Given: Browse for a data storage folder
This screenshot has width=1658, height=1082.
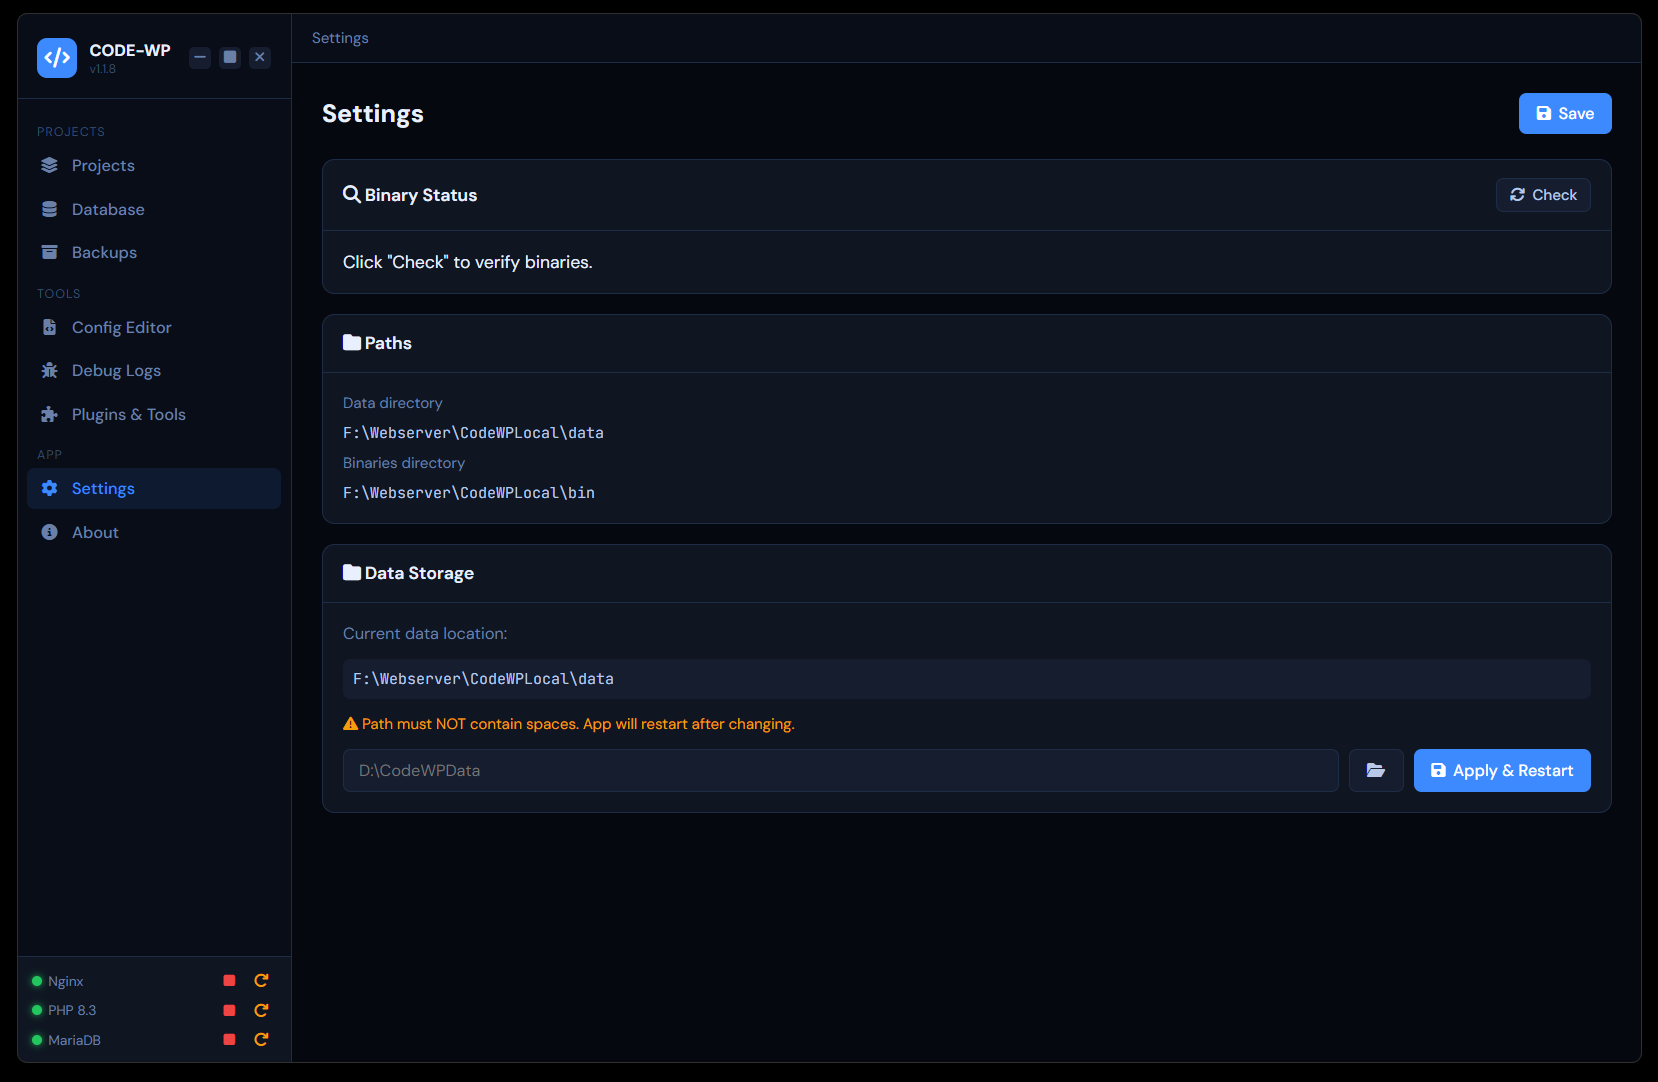Looking at the screenshot, I should tap(1375, 771).
